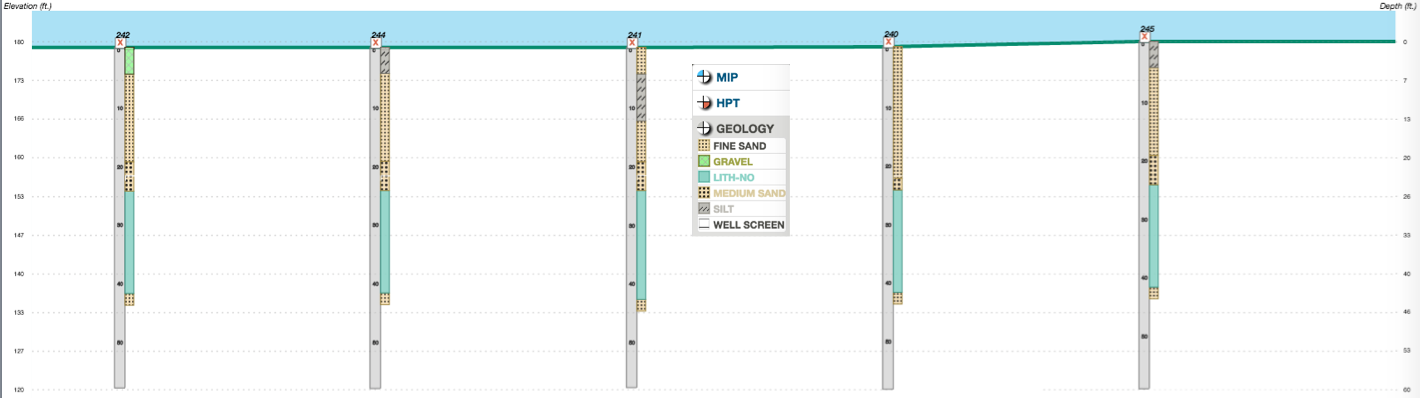Click the teal LITH-NO interval in well 240

click(897, 241)
